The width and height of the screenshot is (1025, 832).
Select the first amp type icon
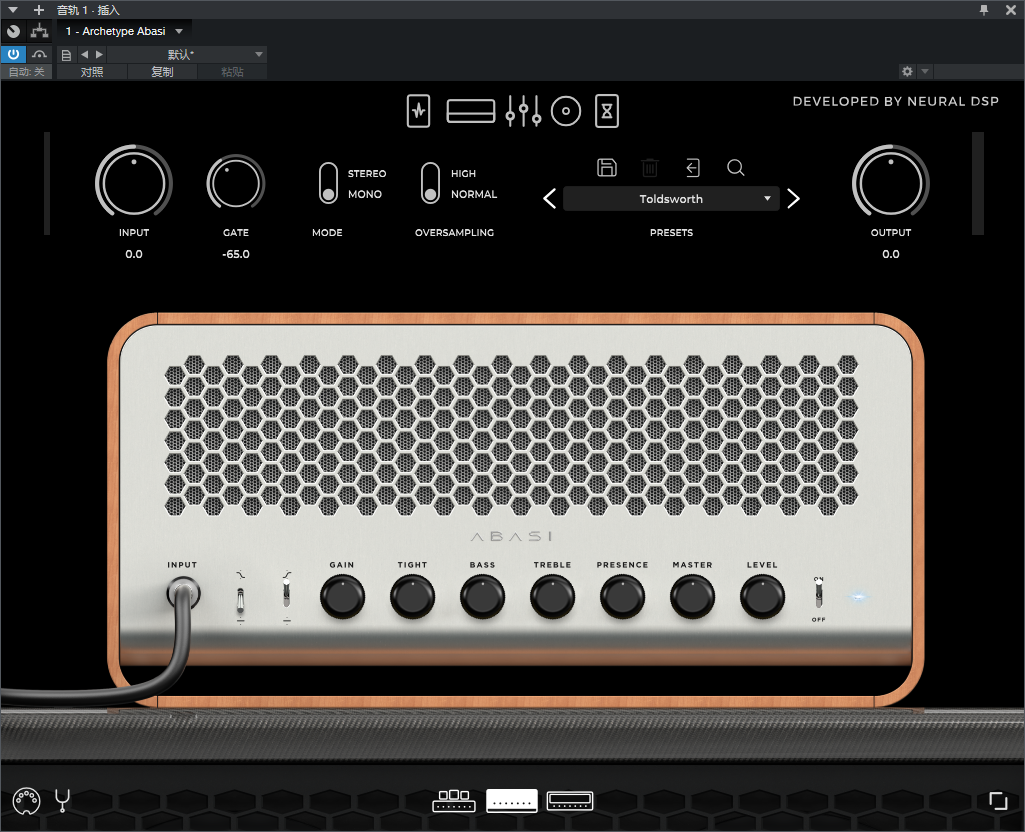click(x=454, y=800)
